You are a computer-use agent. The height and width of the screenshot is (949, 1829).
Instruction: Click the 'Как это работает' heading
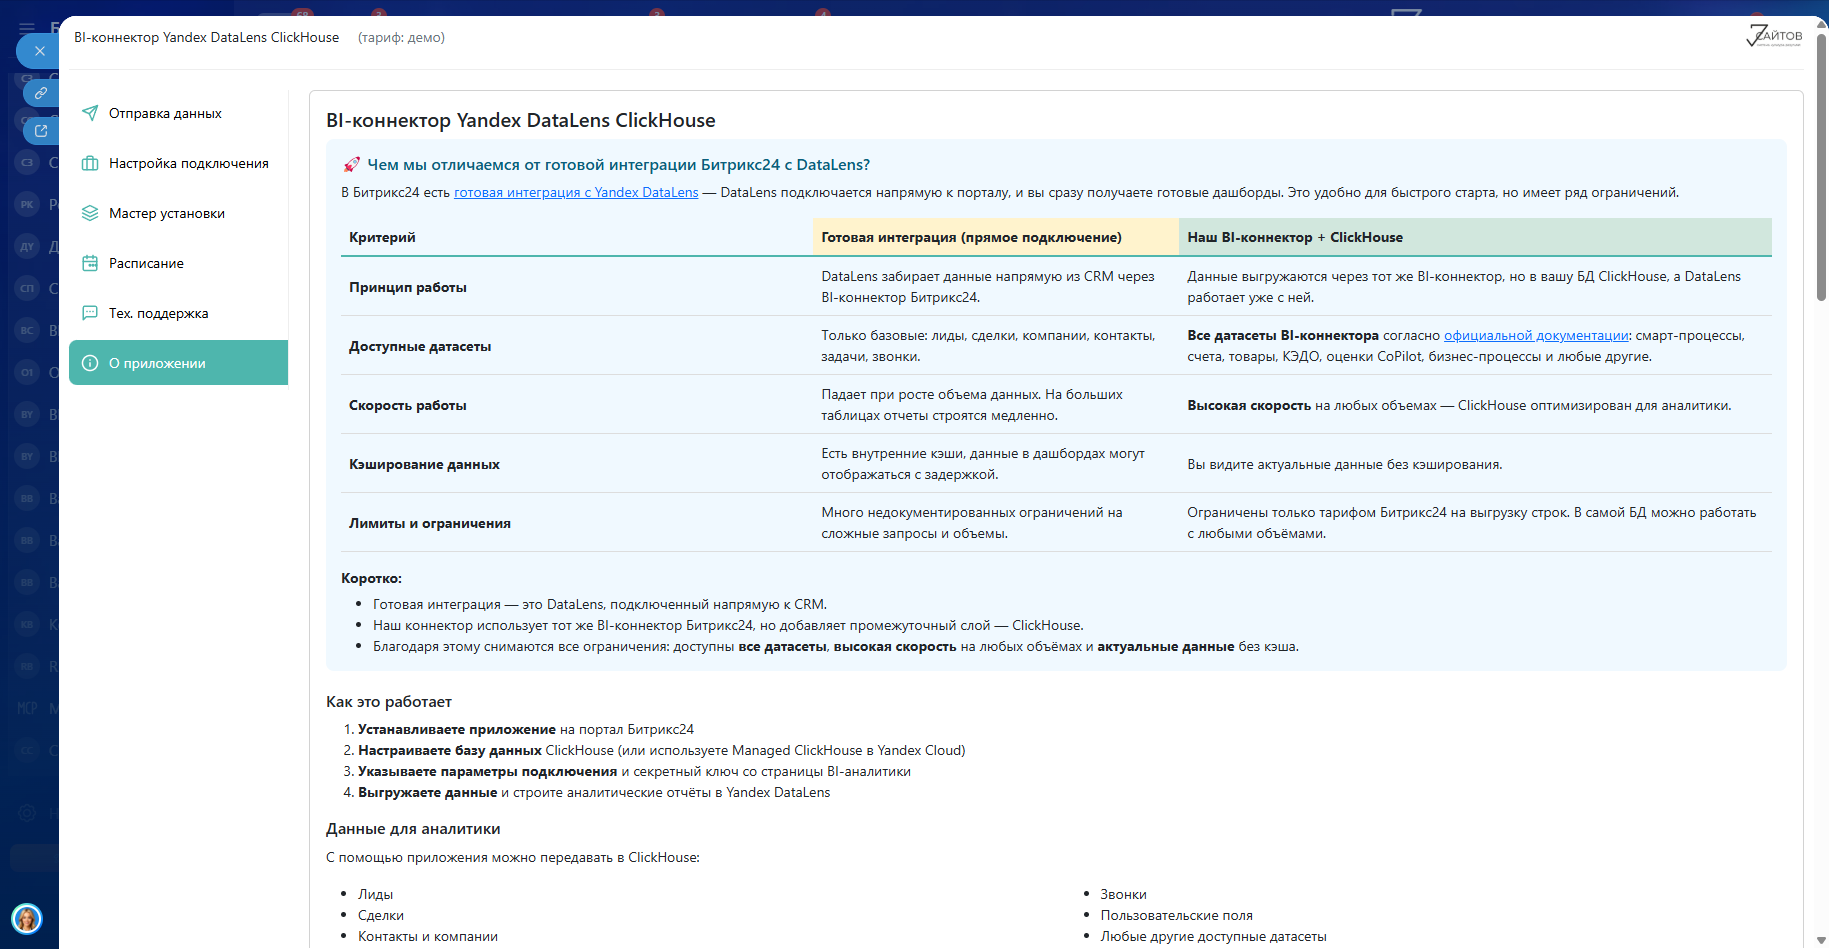(x=389, y=702)
